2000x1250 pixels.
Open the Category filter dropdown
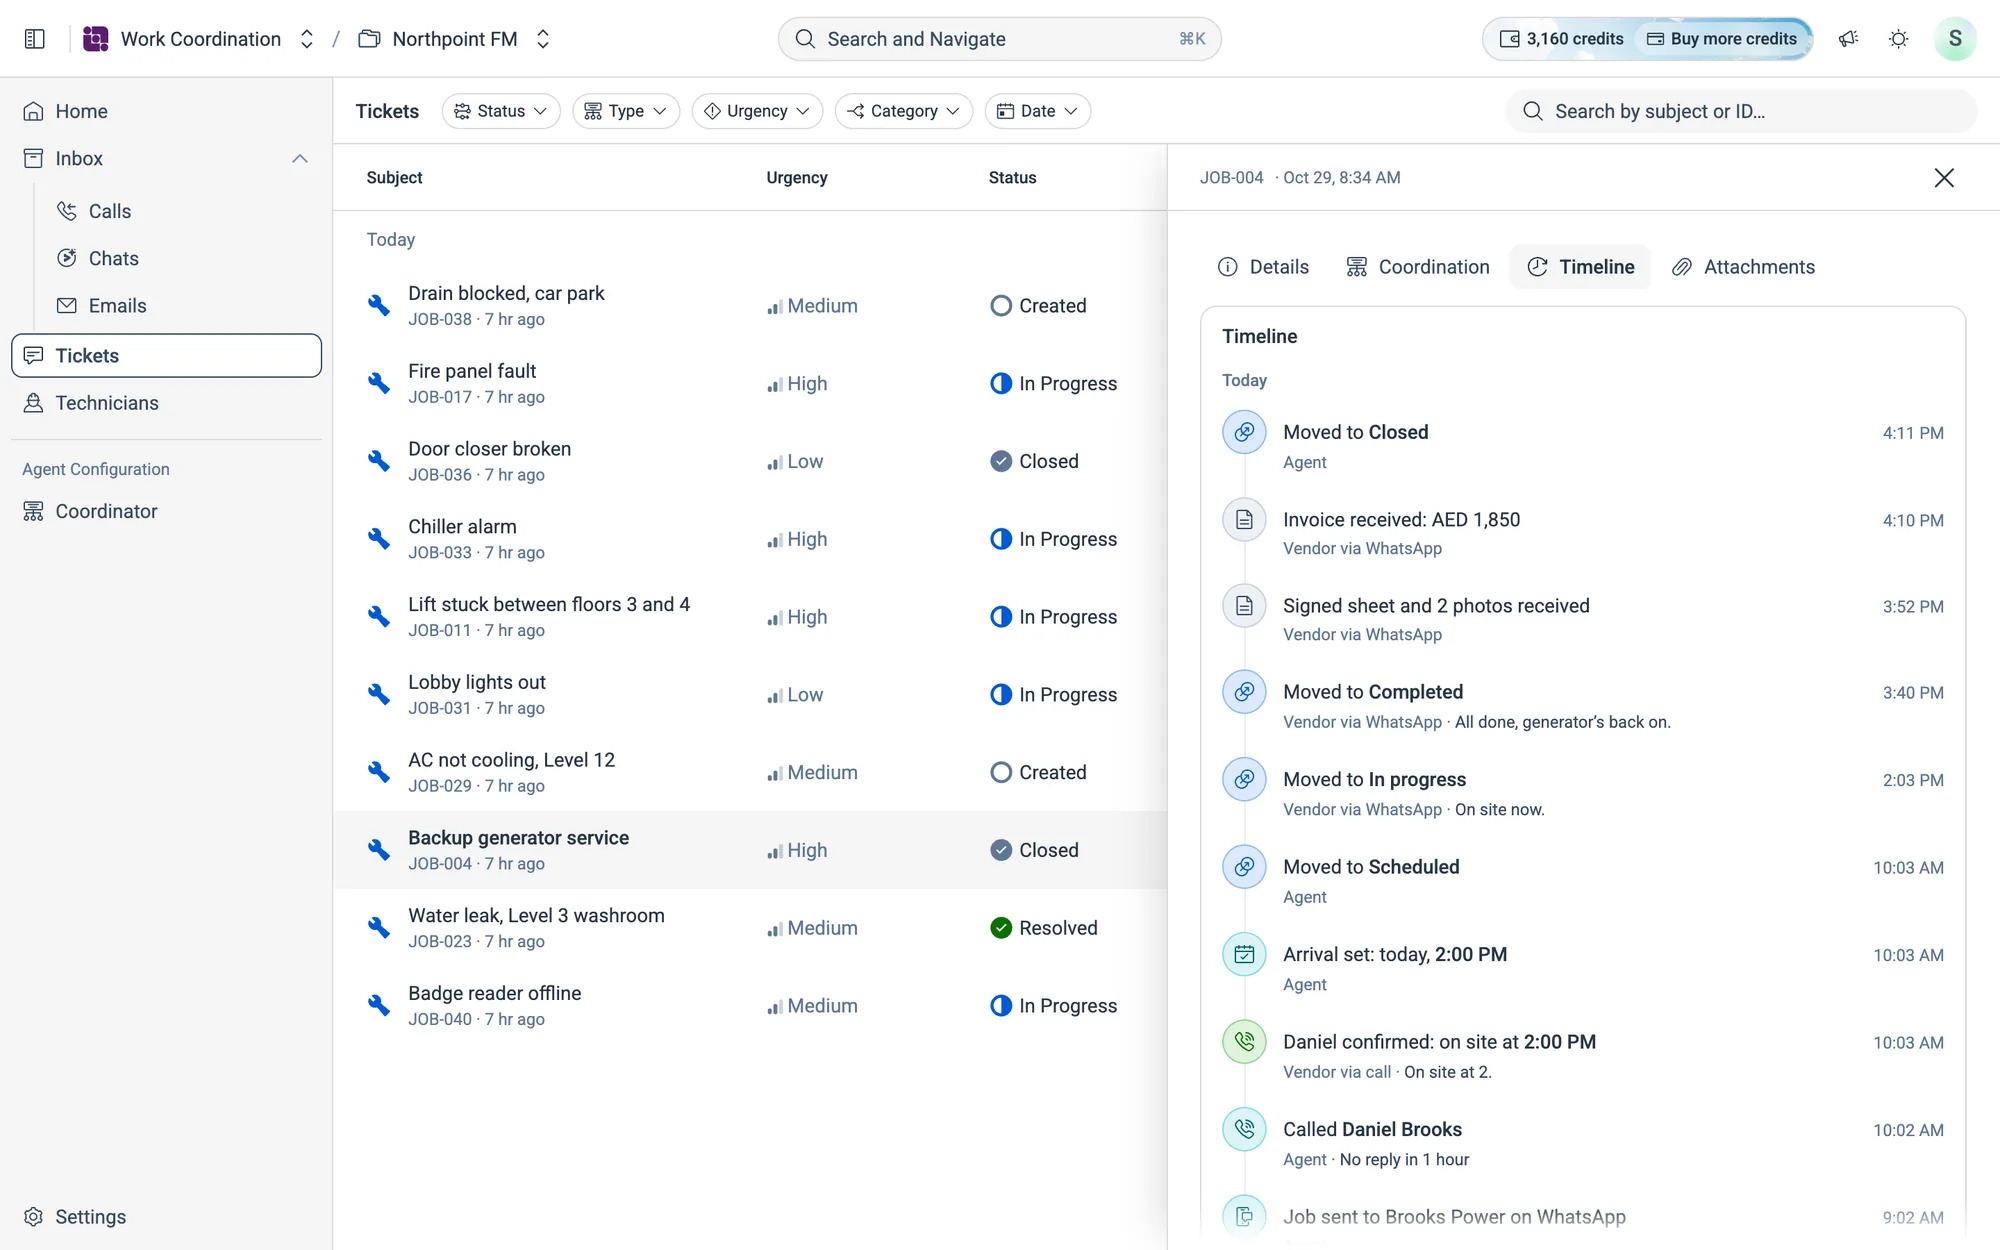904,111
